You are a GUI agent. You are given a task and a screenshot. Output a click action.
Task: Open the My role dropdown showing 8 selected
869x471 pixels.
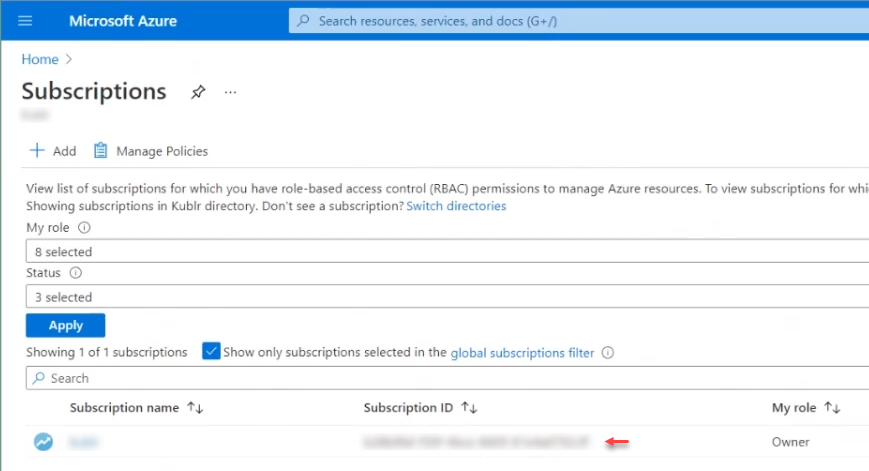(x=447, y=251)
